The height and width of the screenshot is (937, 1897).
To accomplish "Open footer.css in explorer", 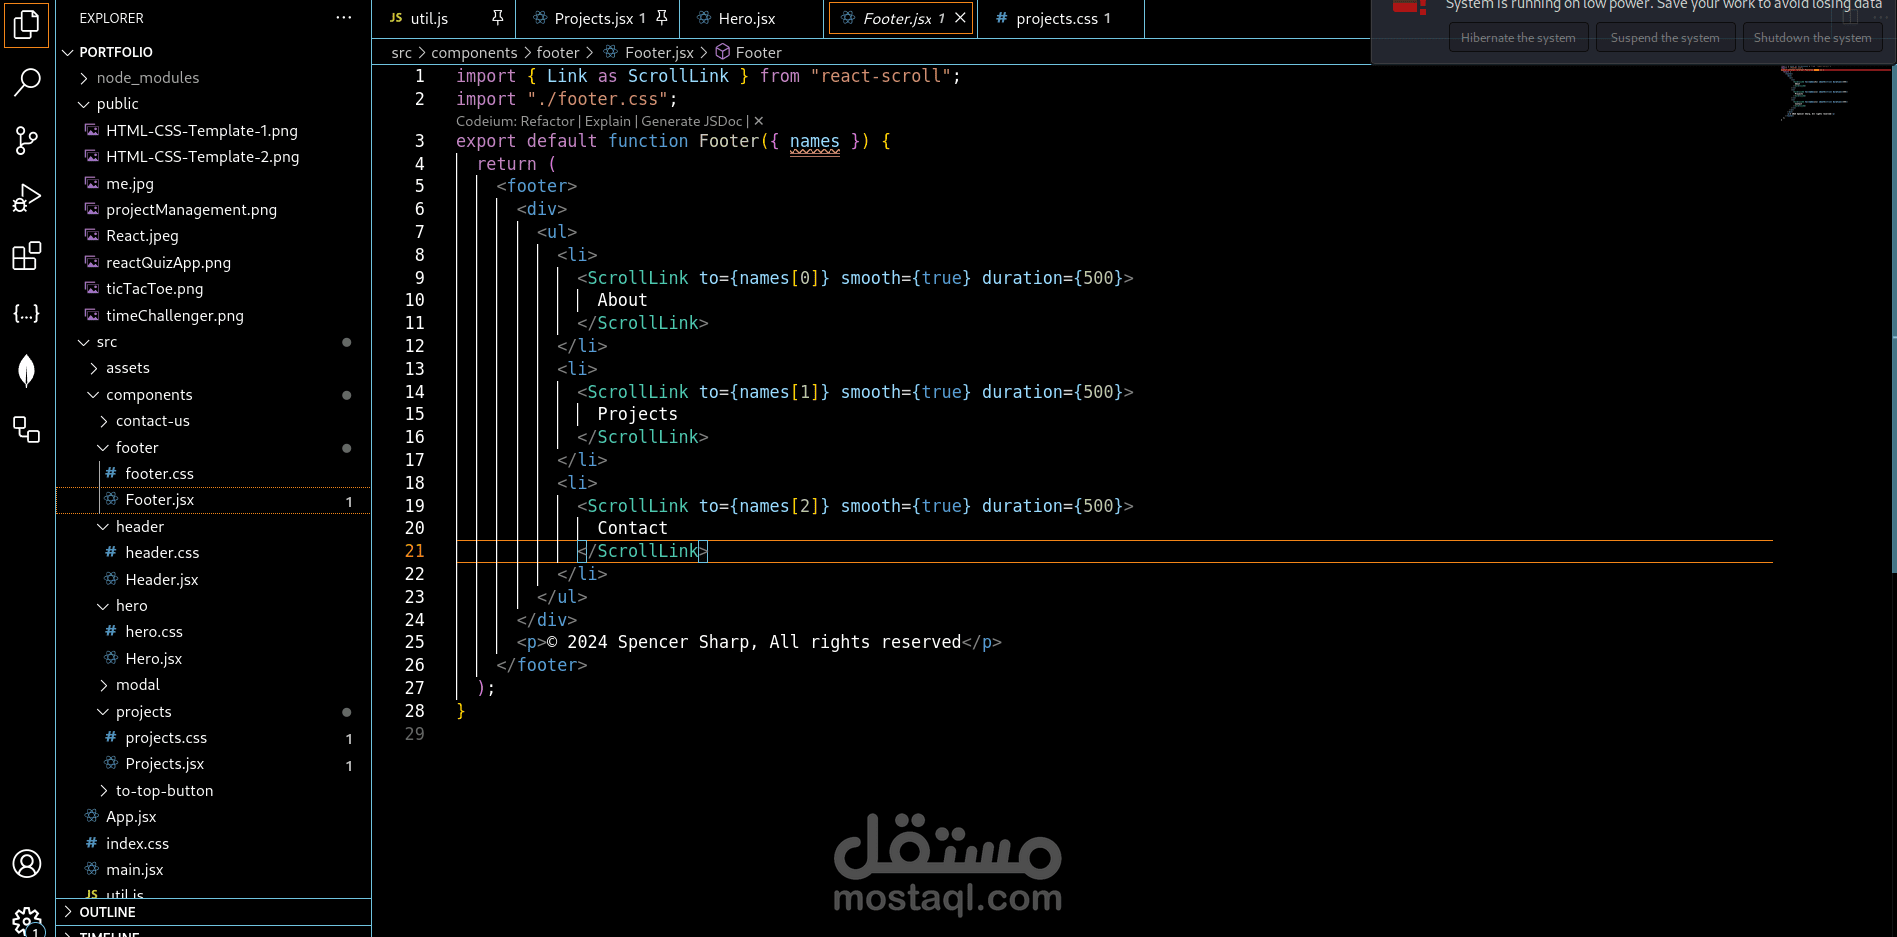I will tap(213, 474).
